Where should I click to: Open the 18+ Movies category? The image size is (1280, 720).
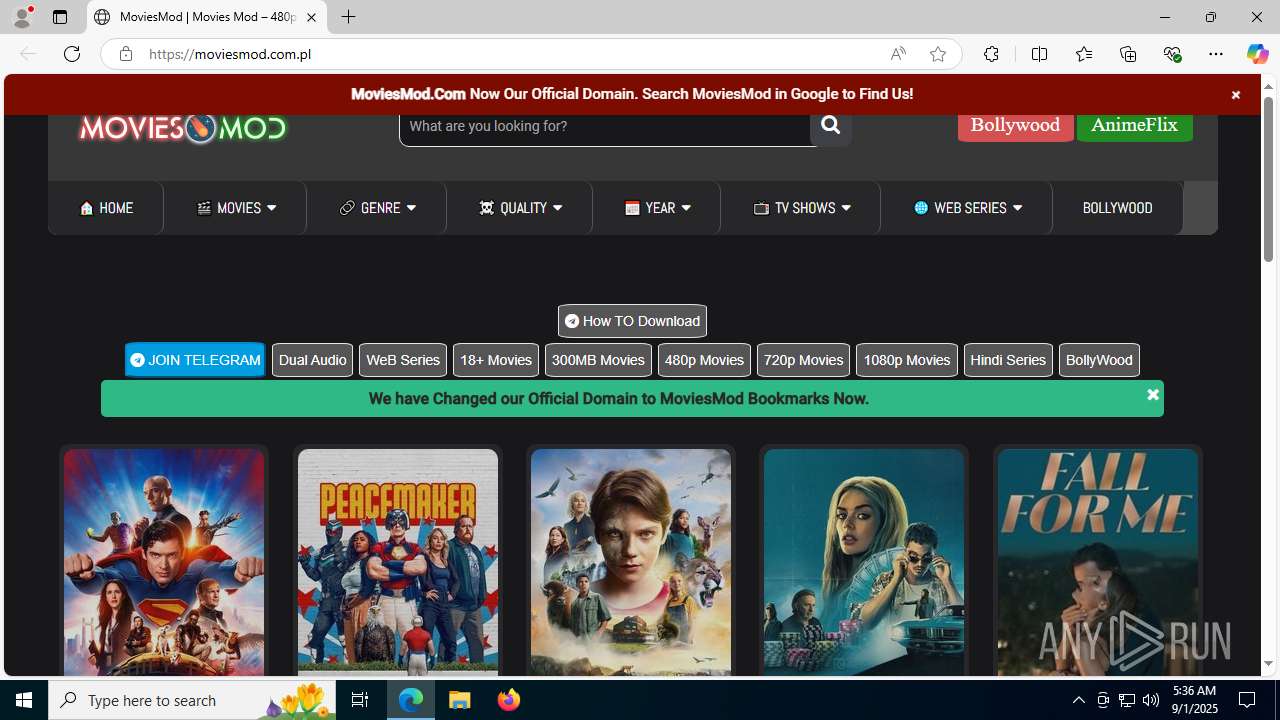click(496, 360)
